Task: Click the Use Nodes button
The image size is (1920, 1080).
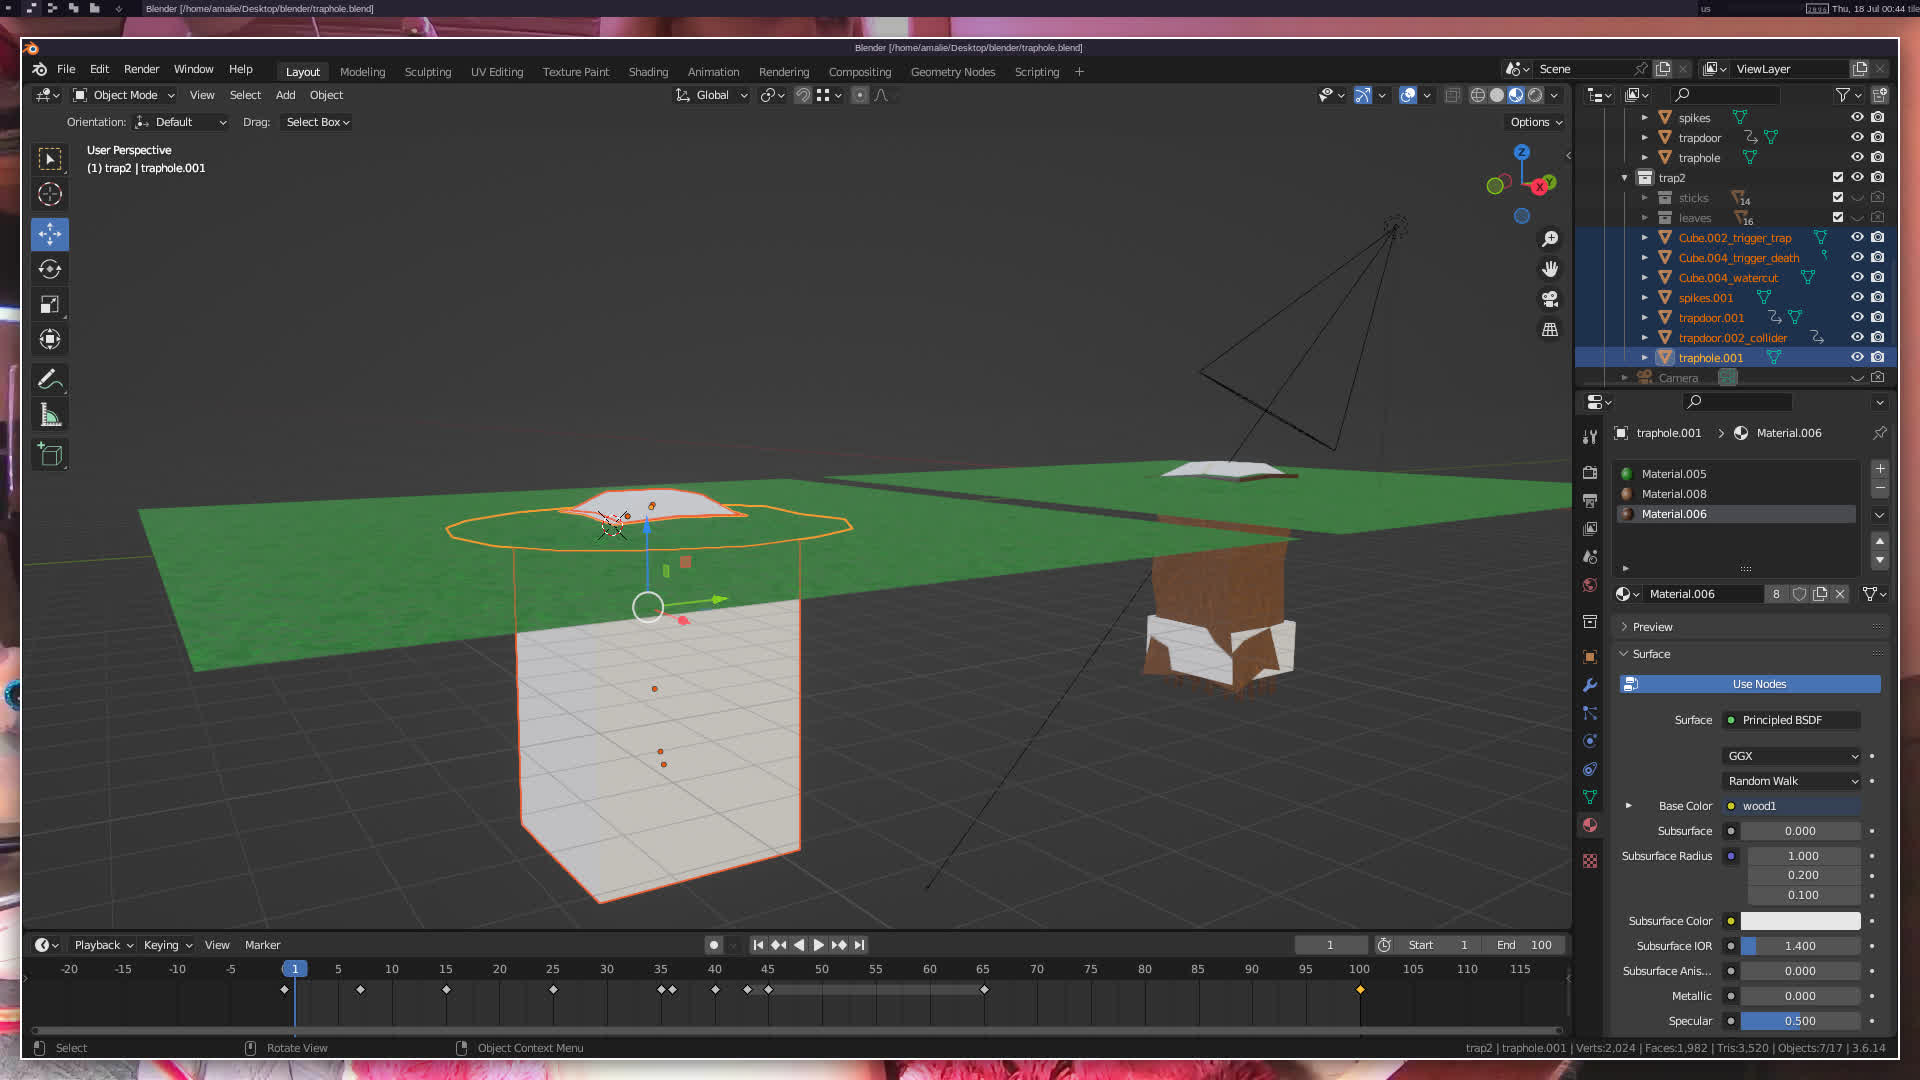Action: (1758, 684)
